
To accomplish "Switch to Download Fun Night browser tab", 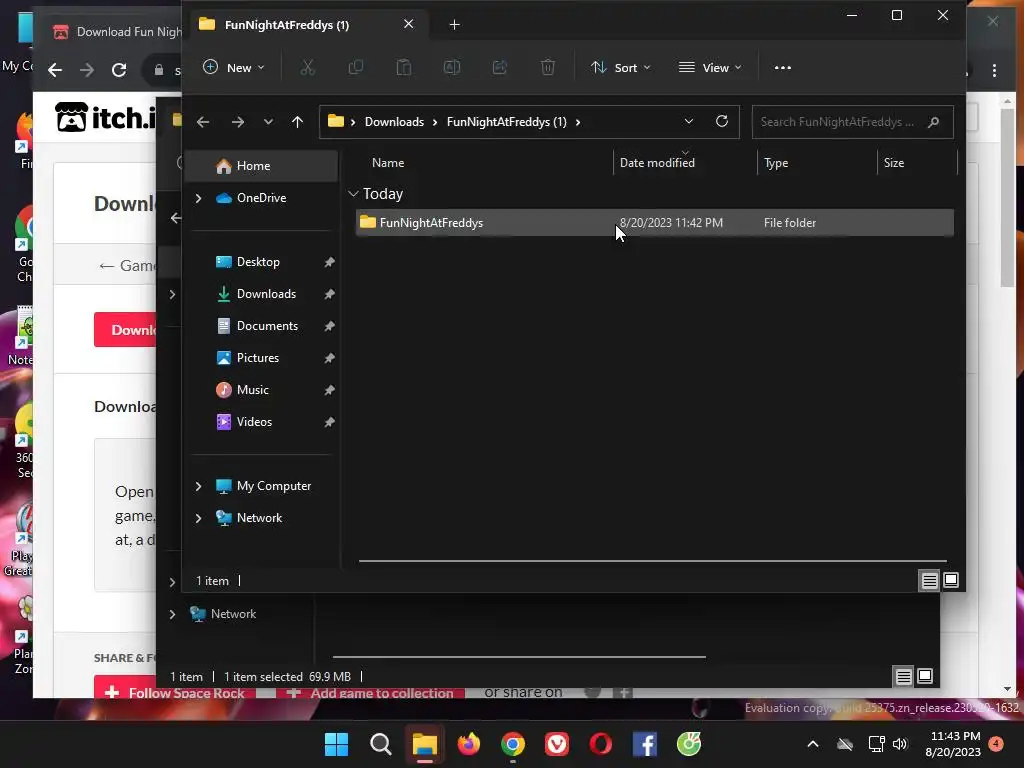I will tap(116, 31).
